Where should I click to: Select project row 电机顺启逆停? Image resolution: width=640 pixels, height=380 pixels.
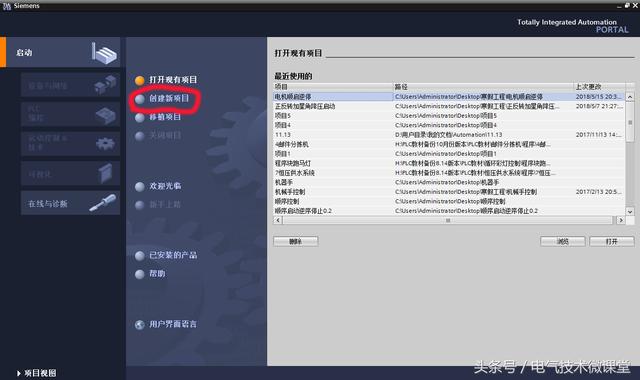(449, 97)
